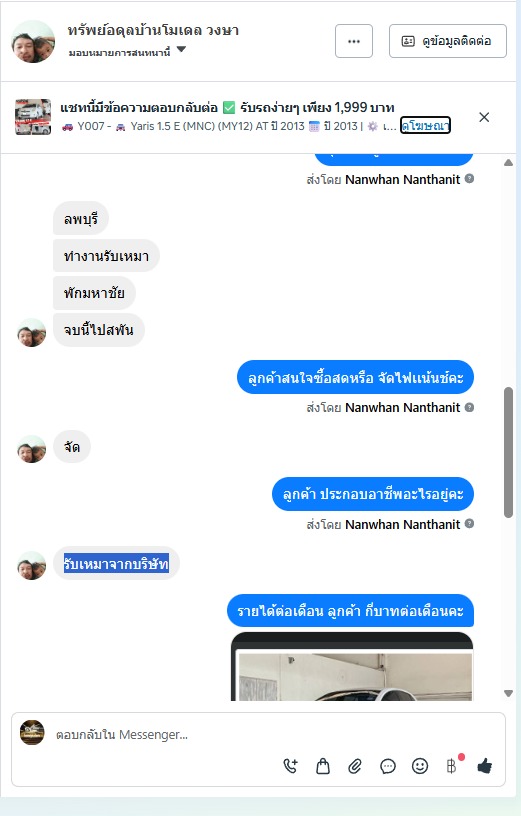
Task: Click info icon beside last Nanwhan Nanthanit
Action: pyautogui.click(x=469, y=524)
